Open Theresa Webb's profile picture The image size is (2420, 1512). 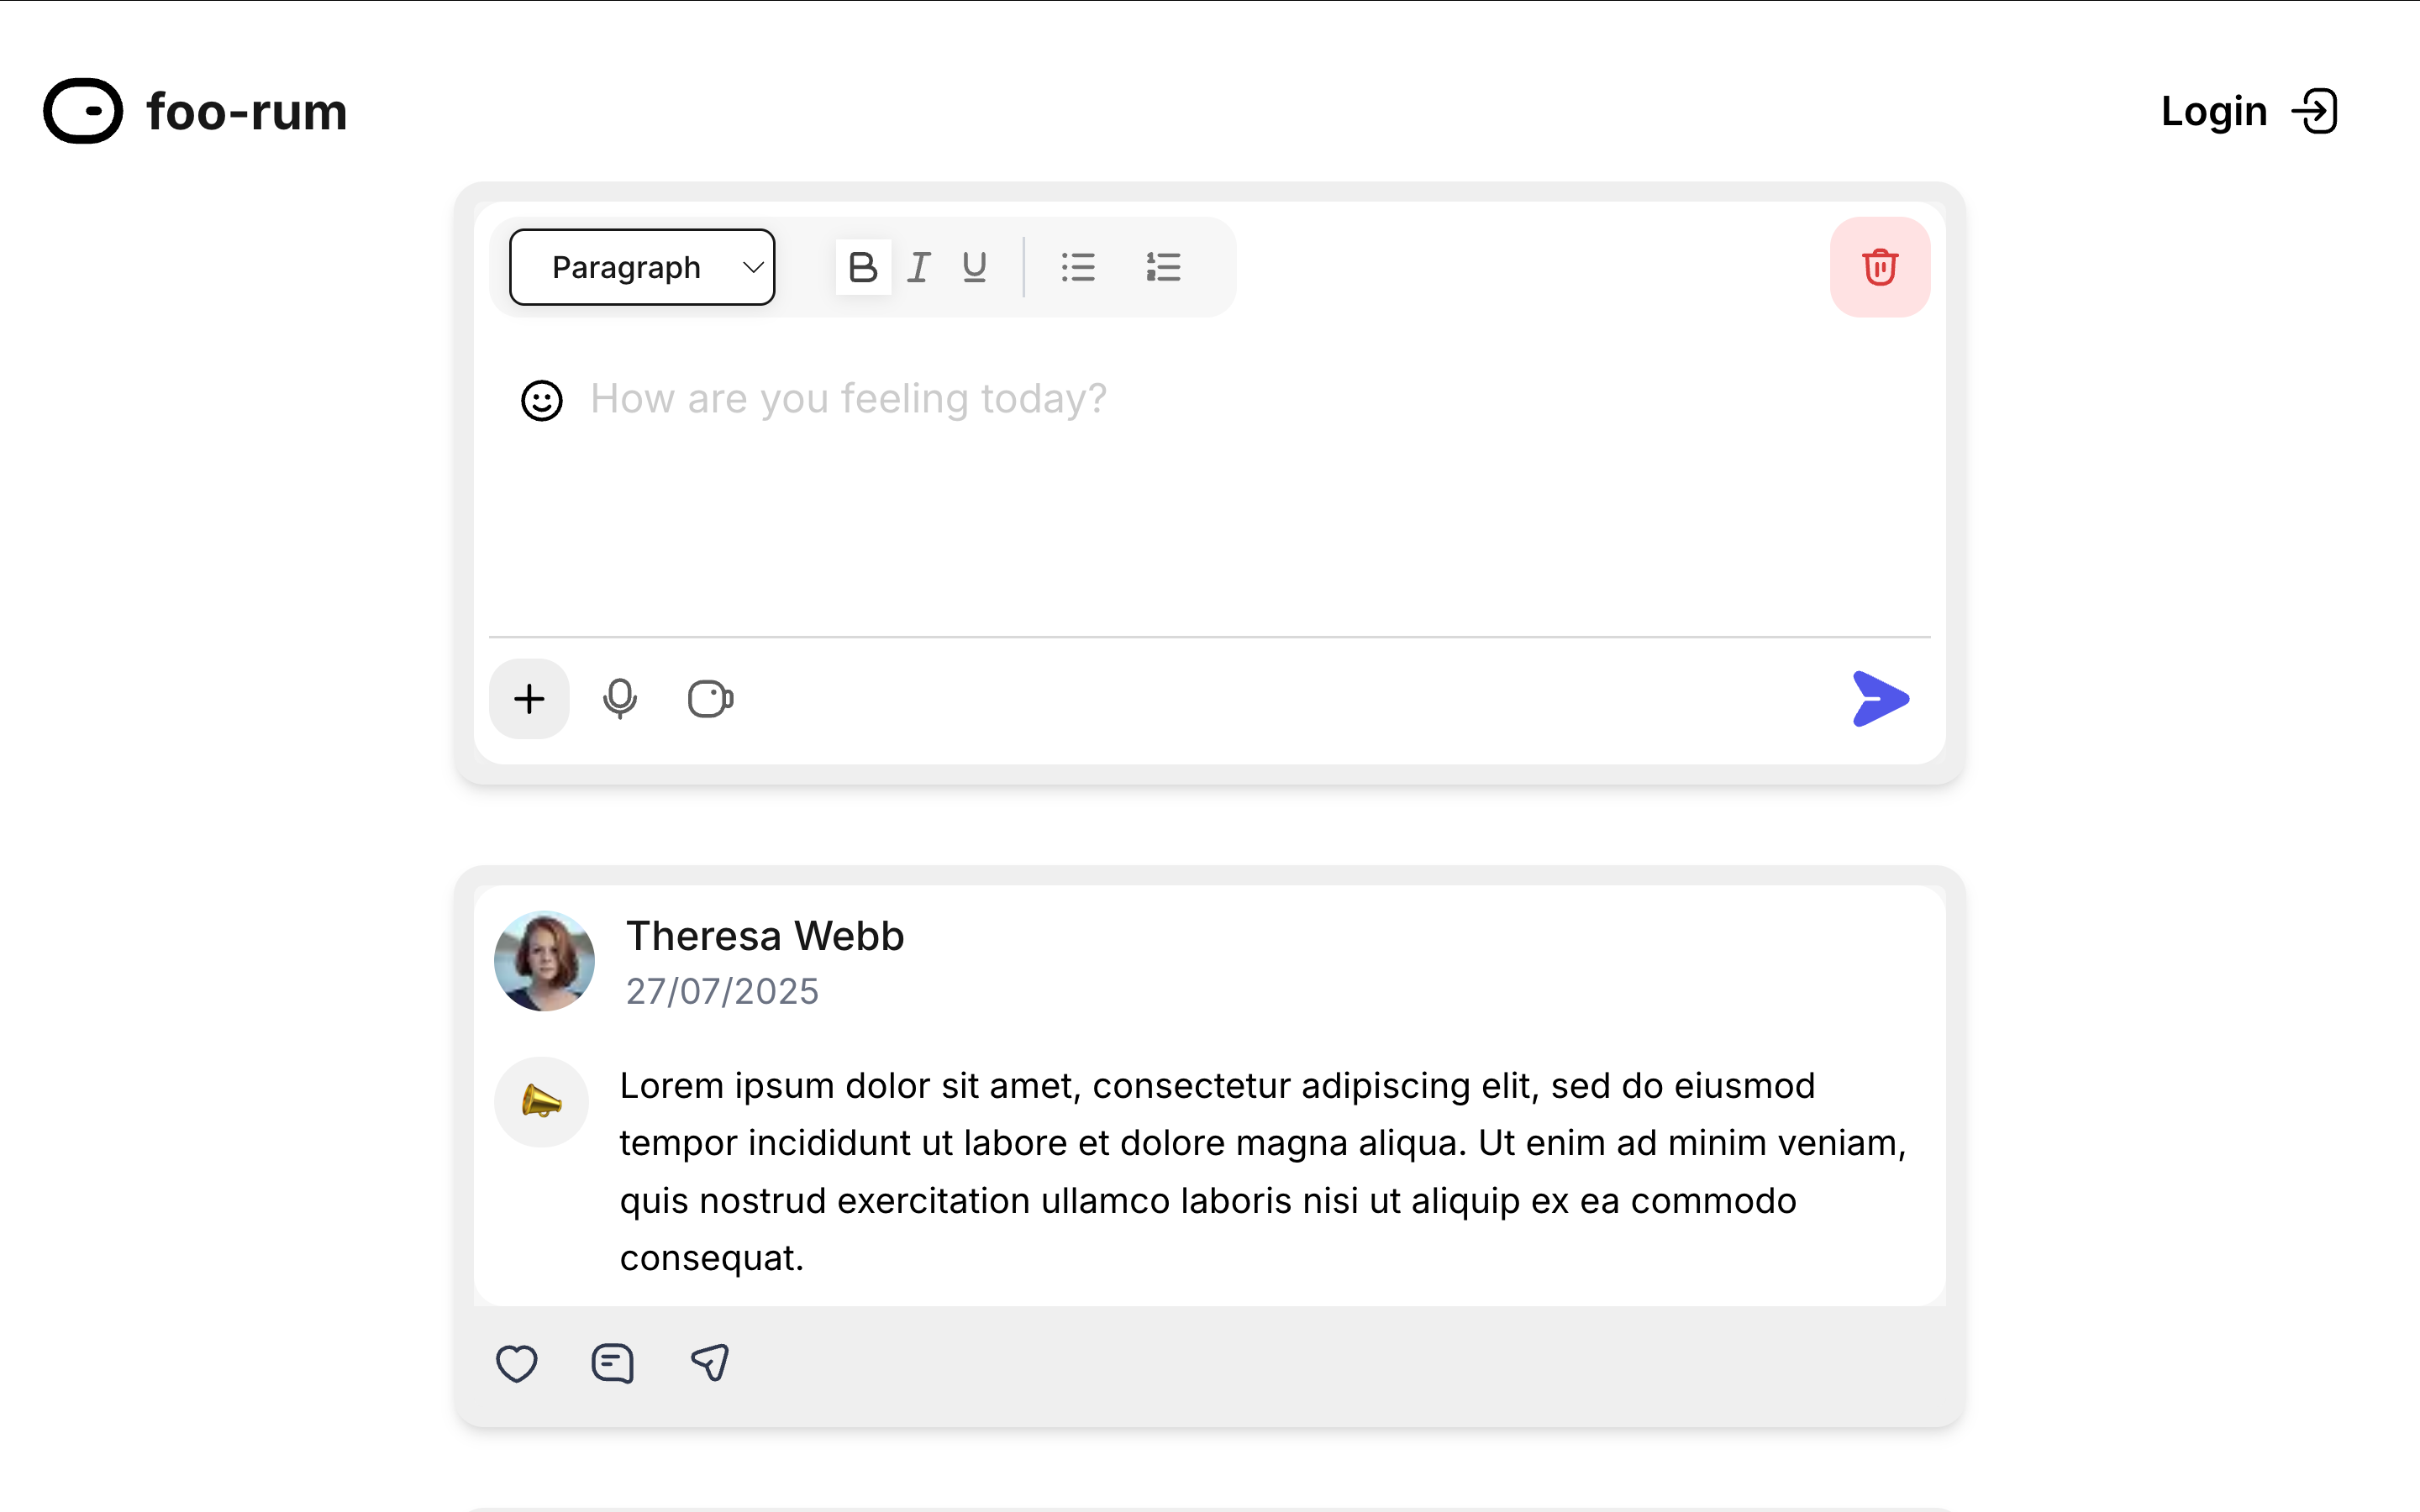pyautogui.click(x=544, y=961)
